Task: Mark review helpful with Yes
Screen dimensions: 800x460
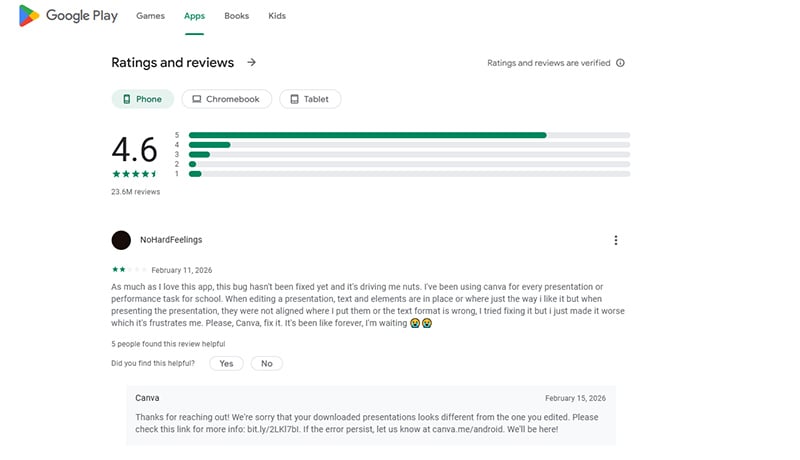Action: tap(226, 363)
